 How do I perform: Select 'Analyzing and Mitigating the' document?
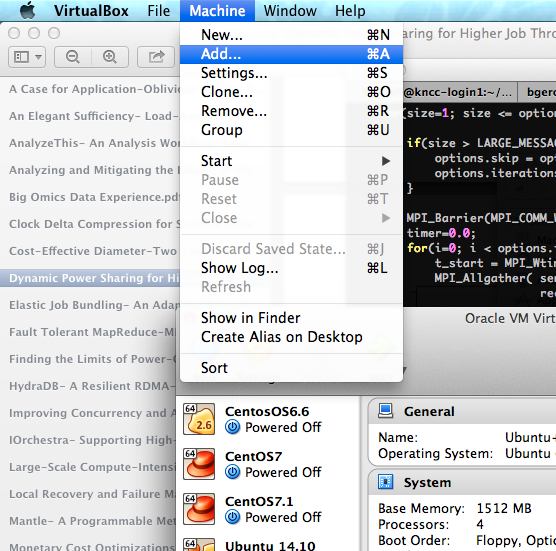click(90, 170)
